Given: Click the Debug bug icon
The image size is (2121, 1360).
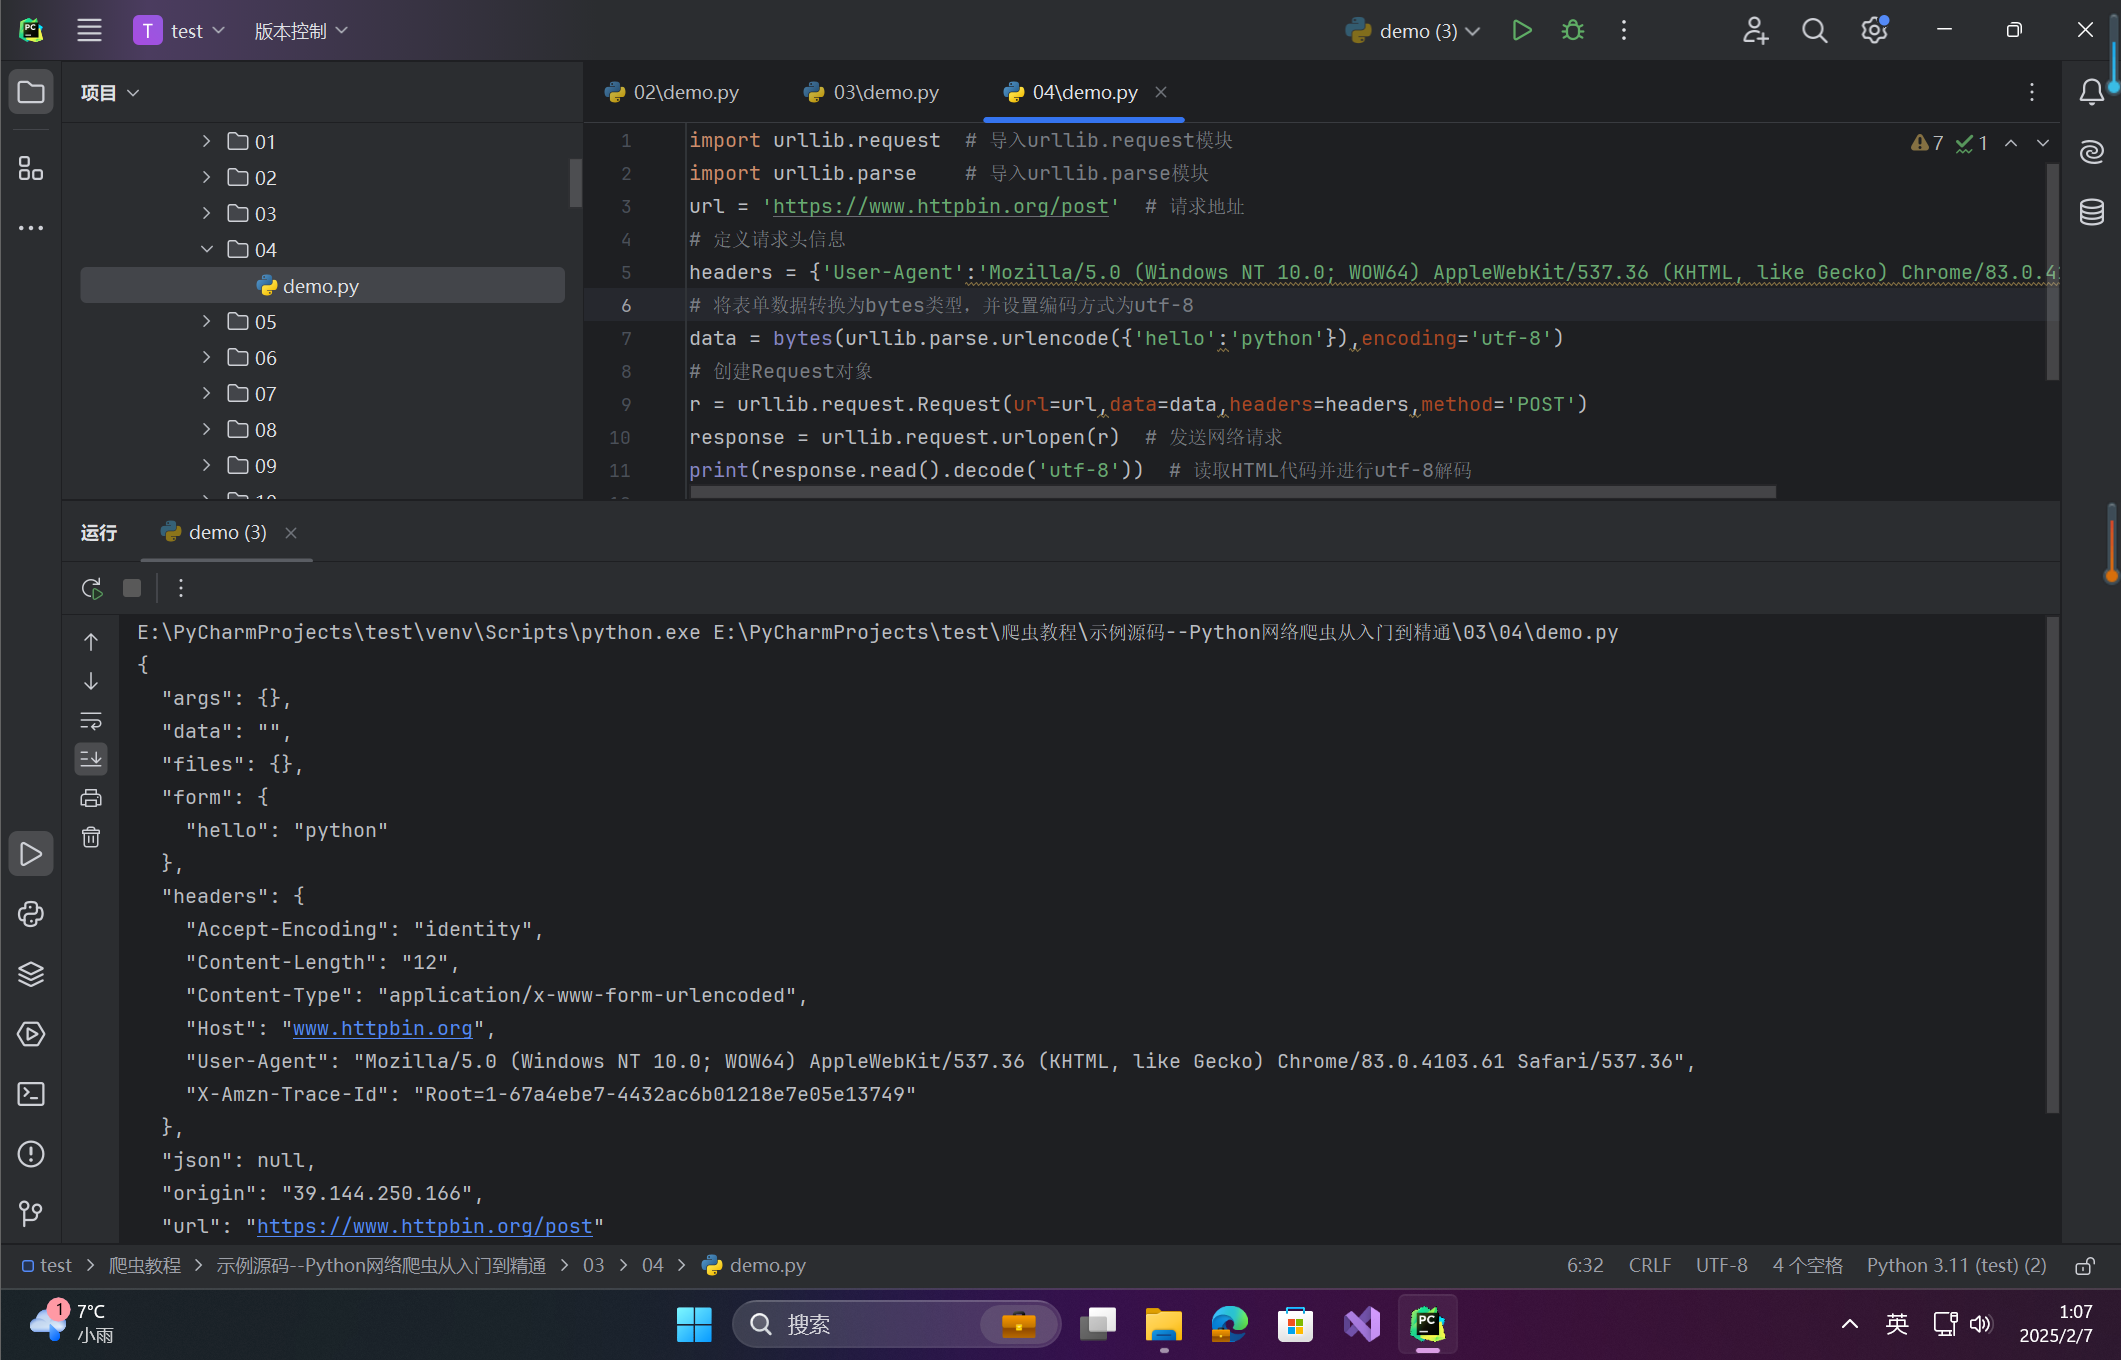Looking at the screenshot, I should click(1573, 31).
